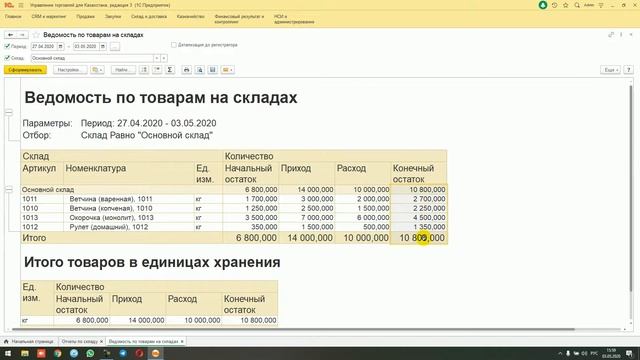Open the Продажи section

tap(85, 17)
